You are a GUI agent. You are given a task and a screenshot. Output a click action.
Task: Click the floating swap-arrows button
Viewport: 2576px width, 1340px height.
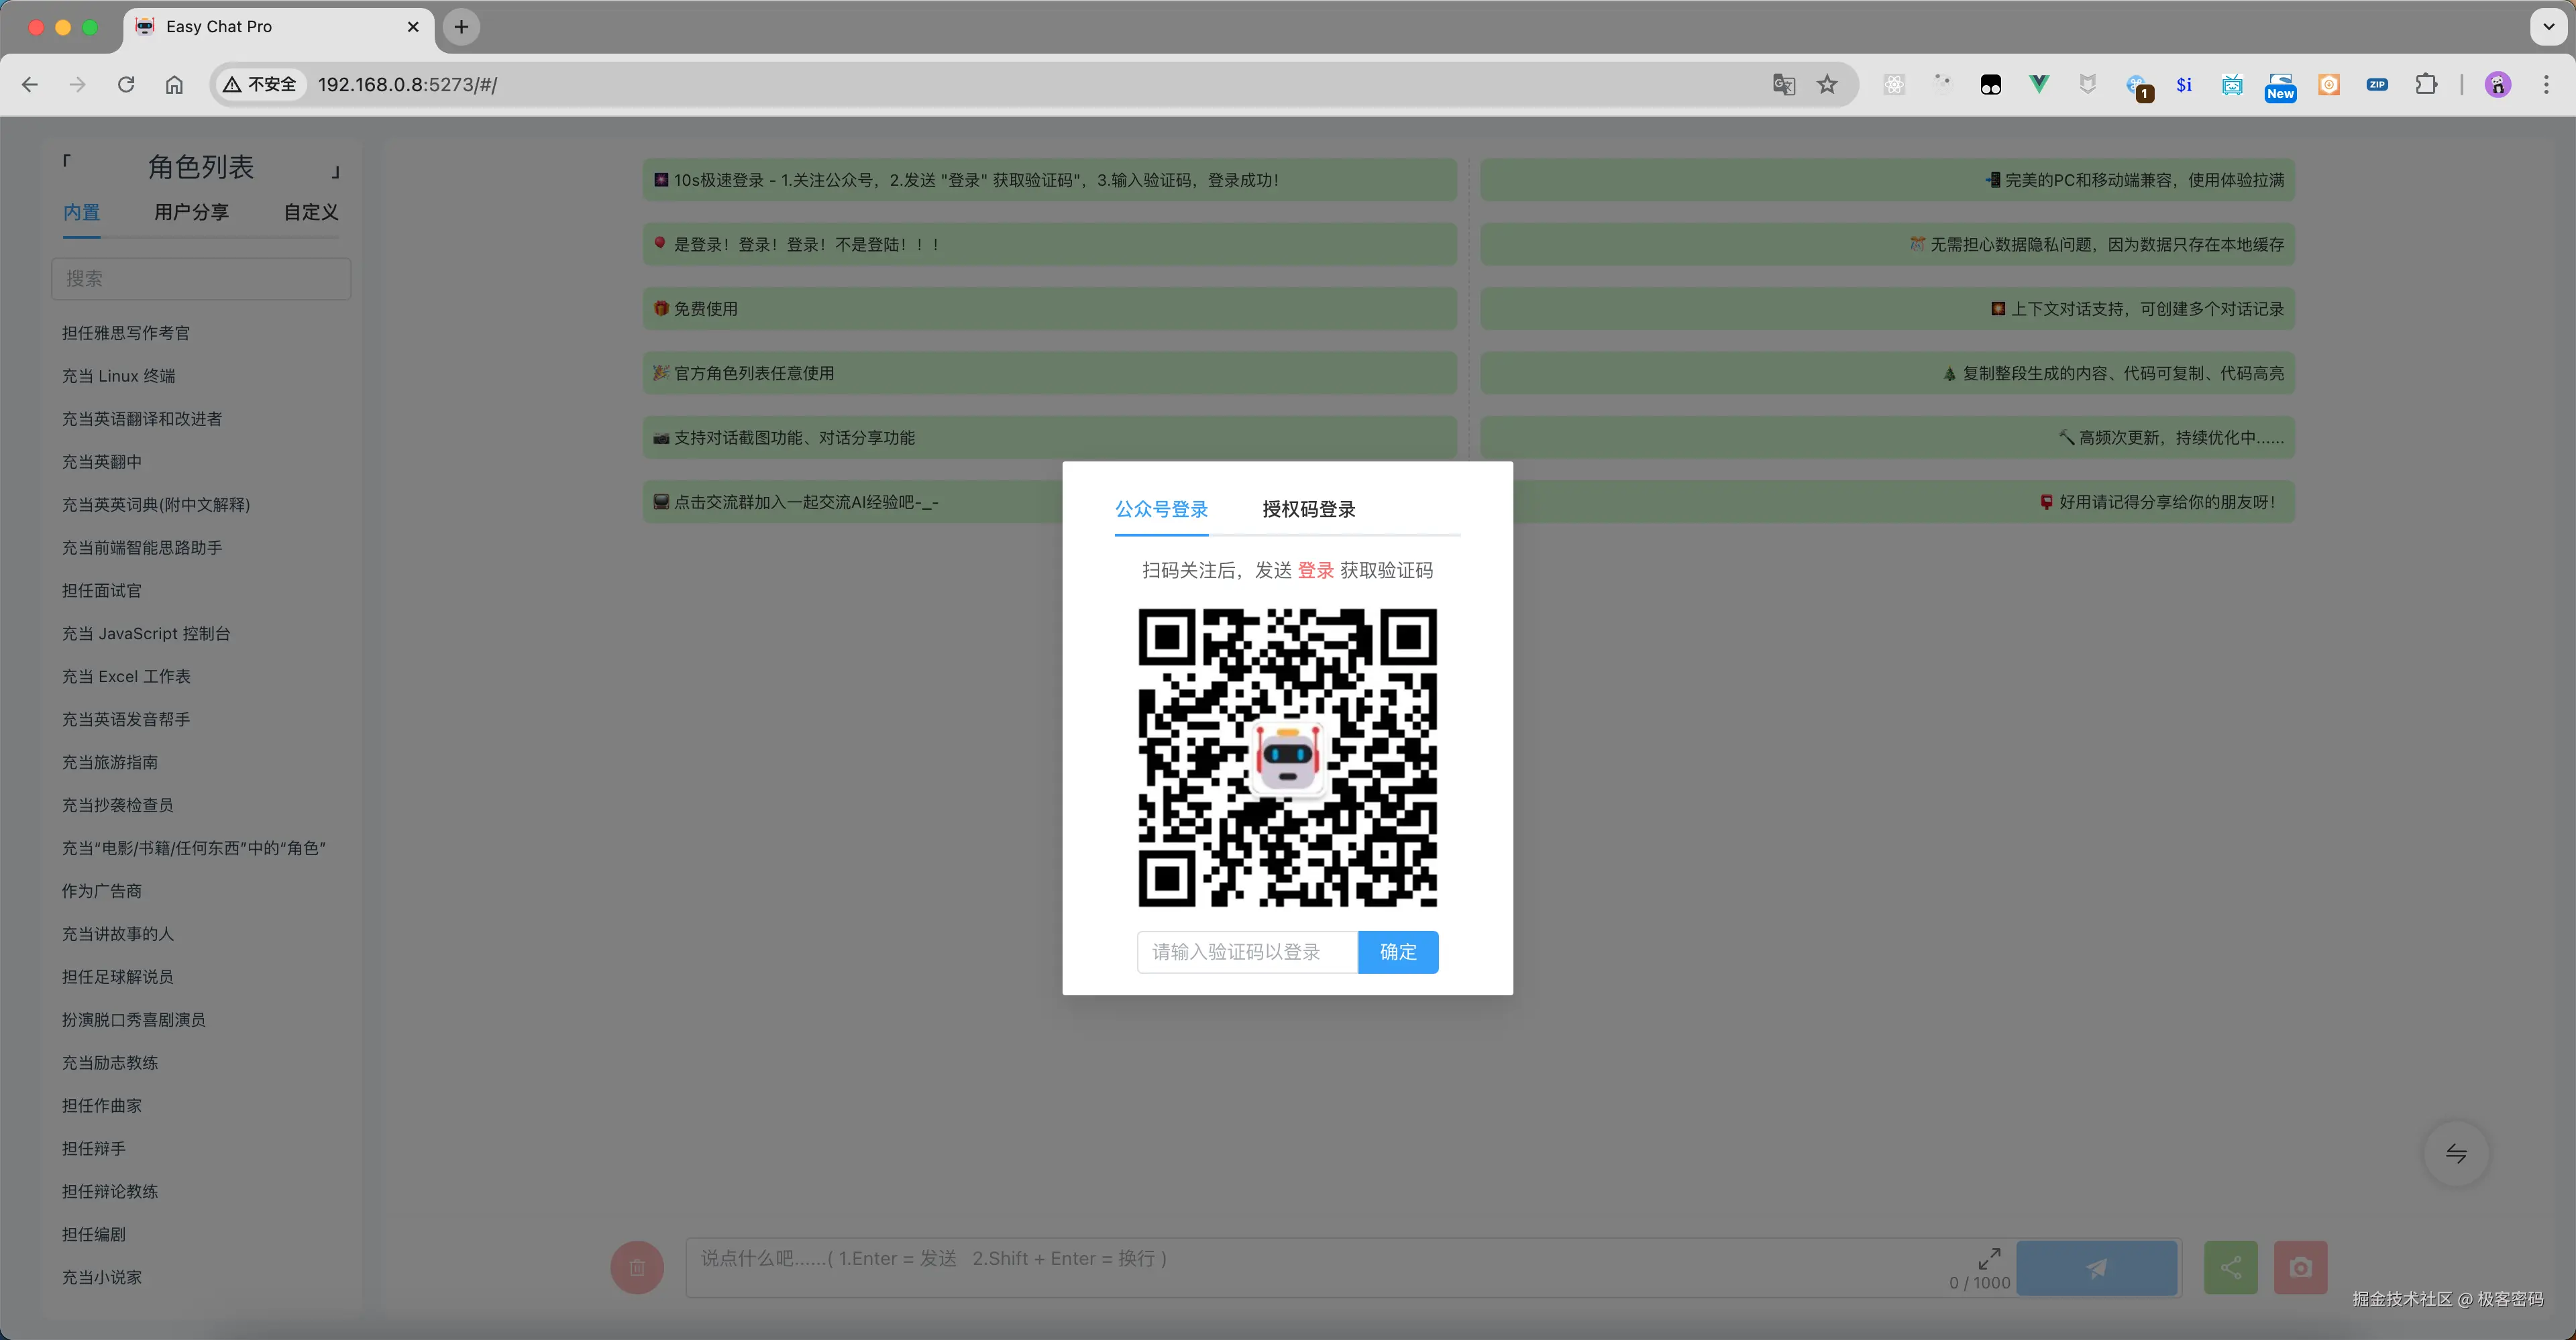pos(2456,1153)
